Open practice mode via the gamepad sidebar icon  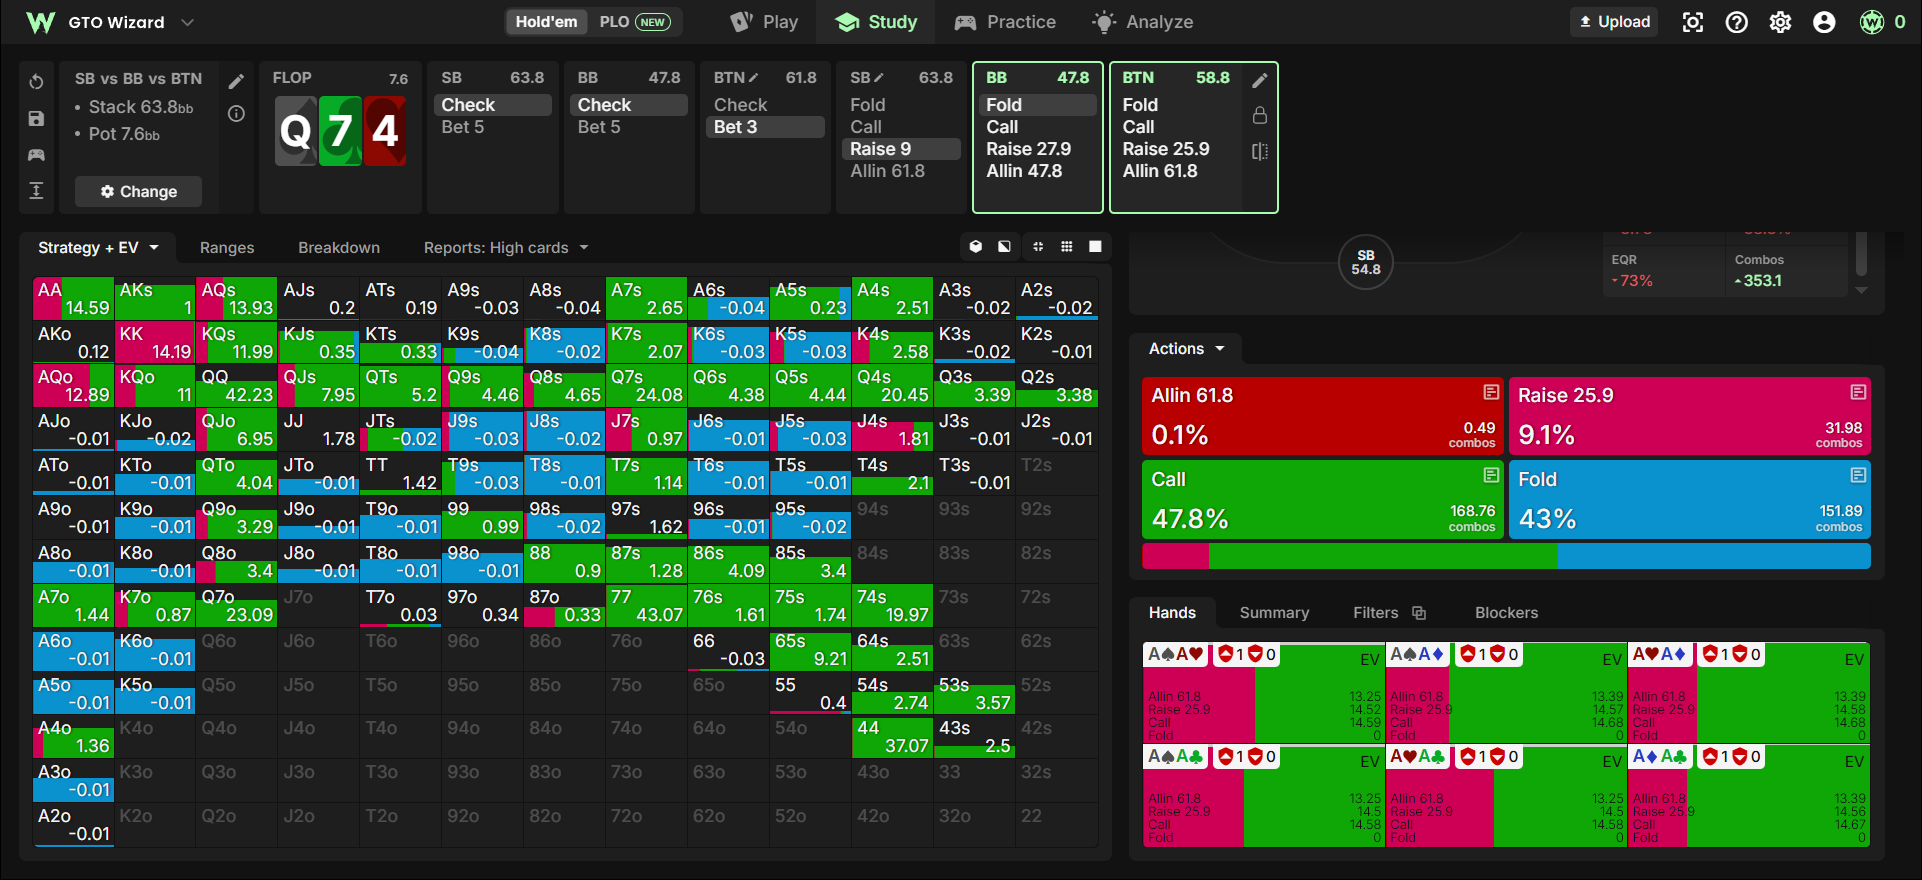click(36, 155)
